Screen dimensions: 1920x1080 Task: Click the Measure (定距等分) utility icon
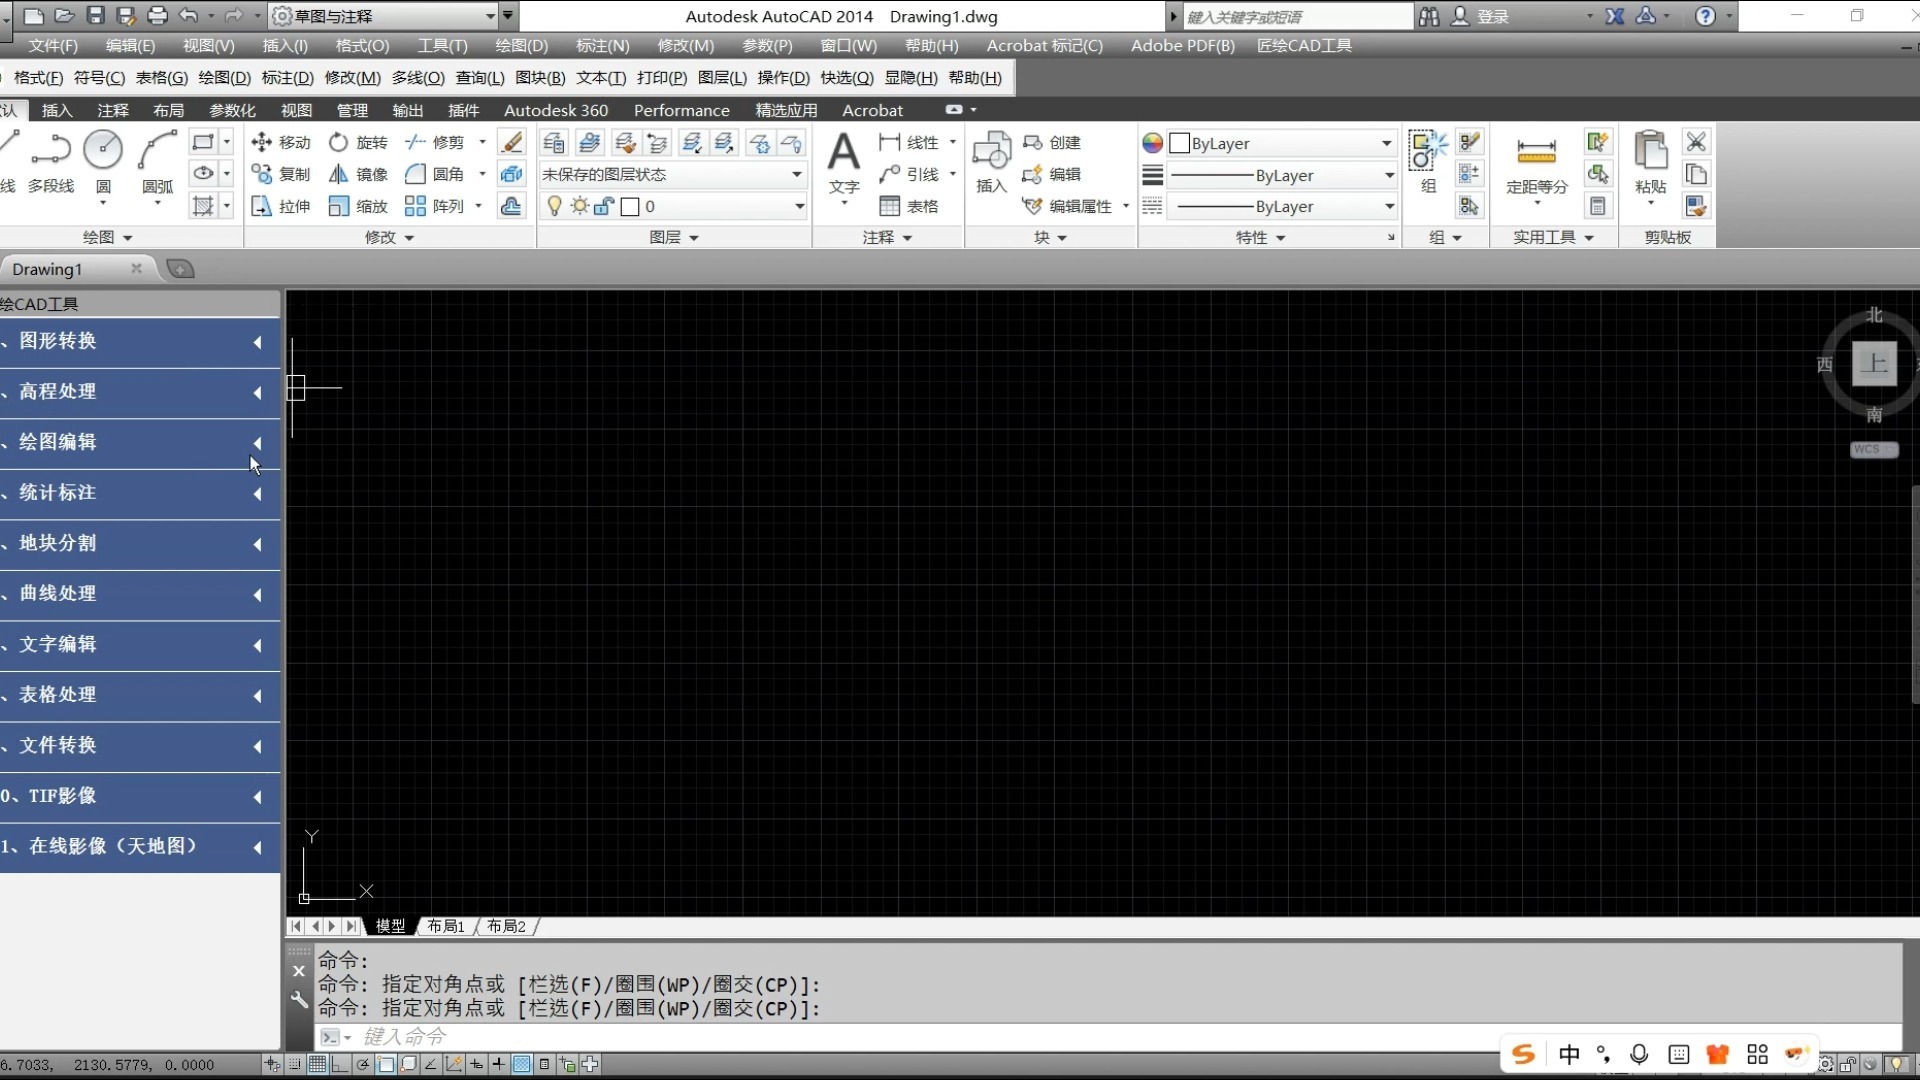tap(1536, 154)
